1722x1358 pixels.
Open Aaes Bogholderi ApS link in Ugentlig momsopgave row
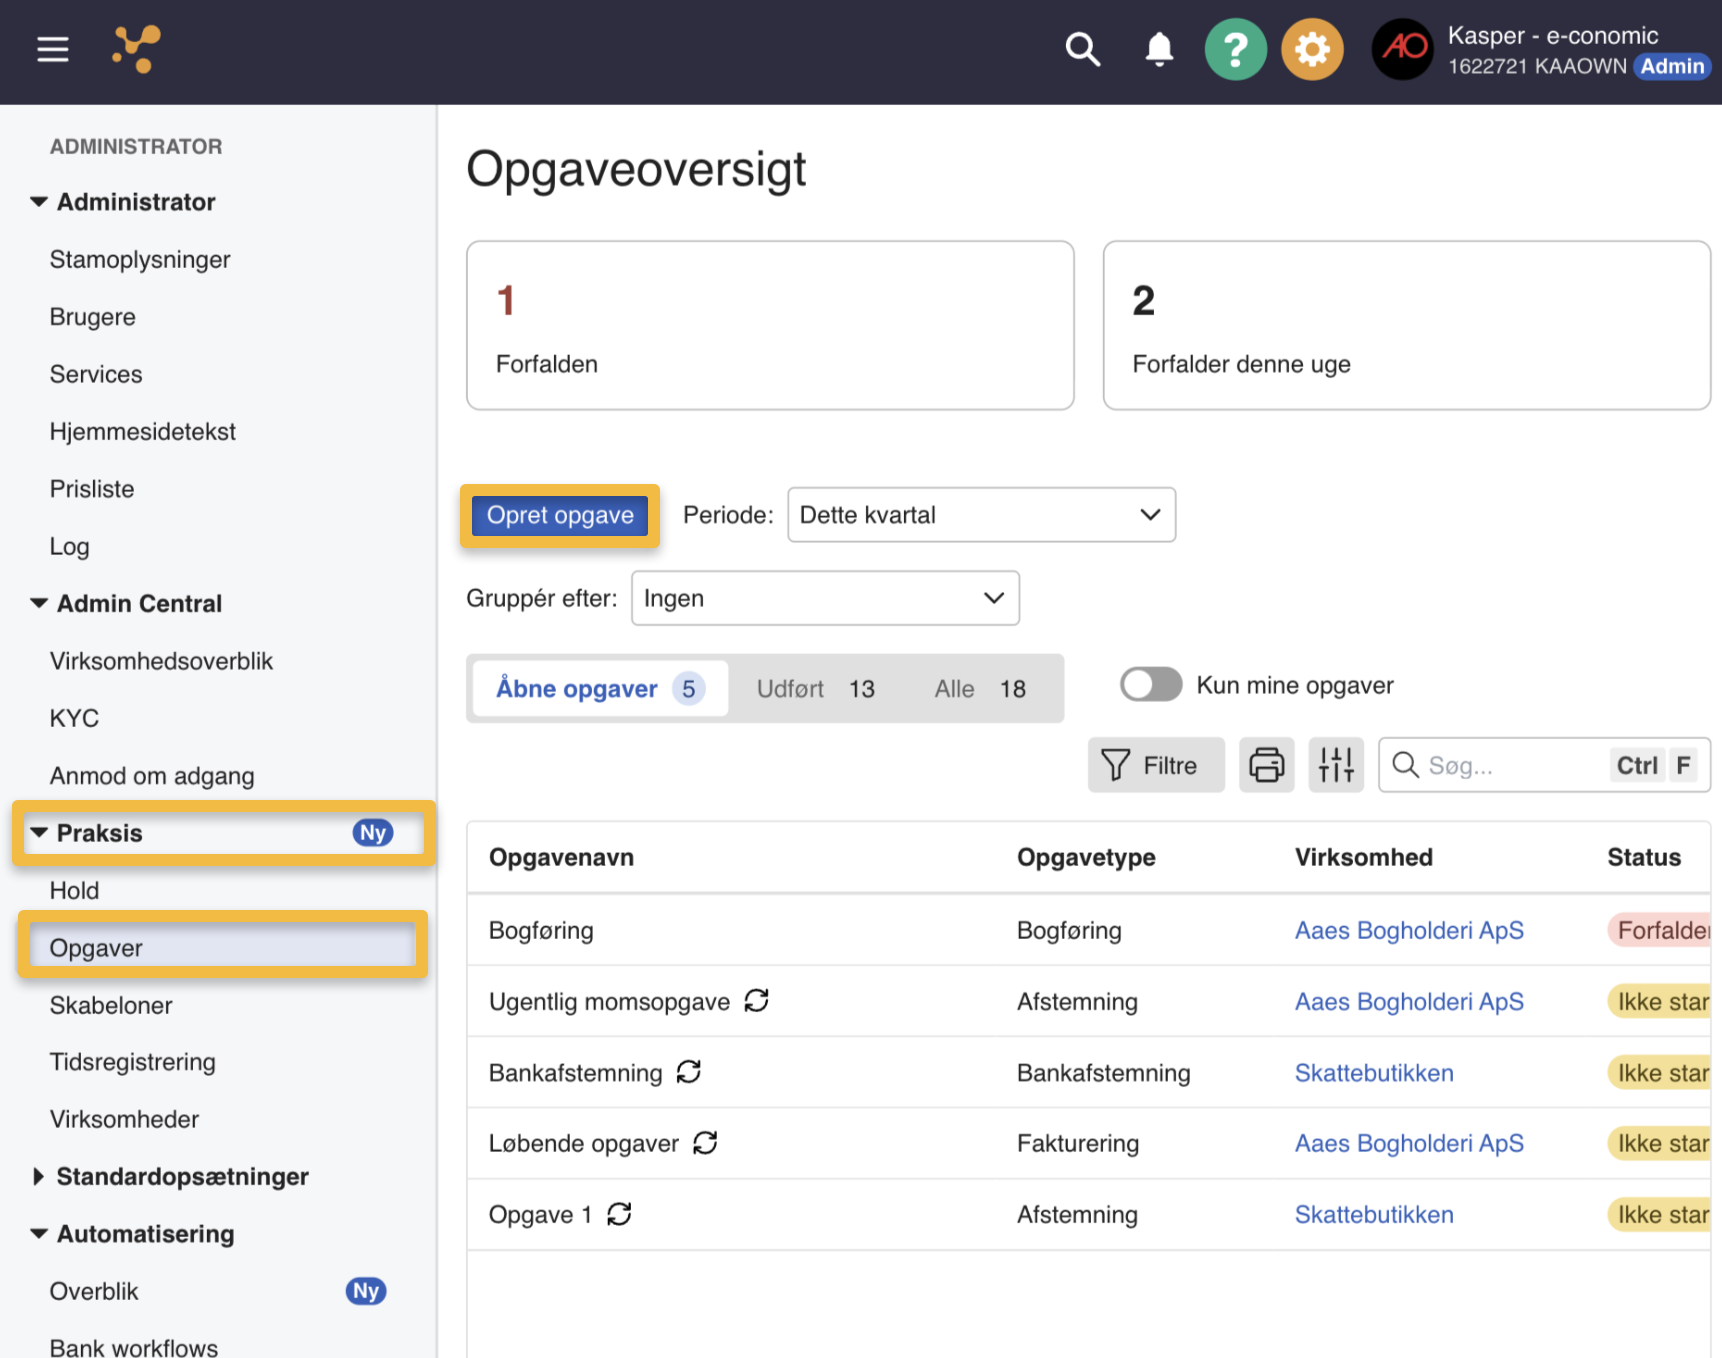pos(1409,1001)
